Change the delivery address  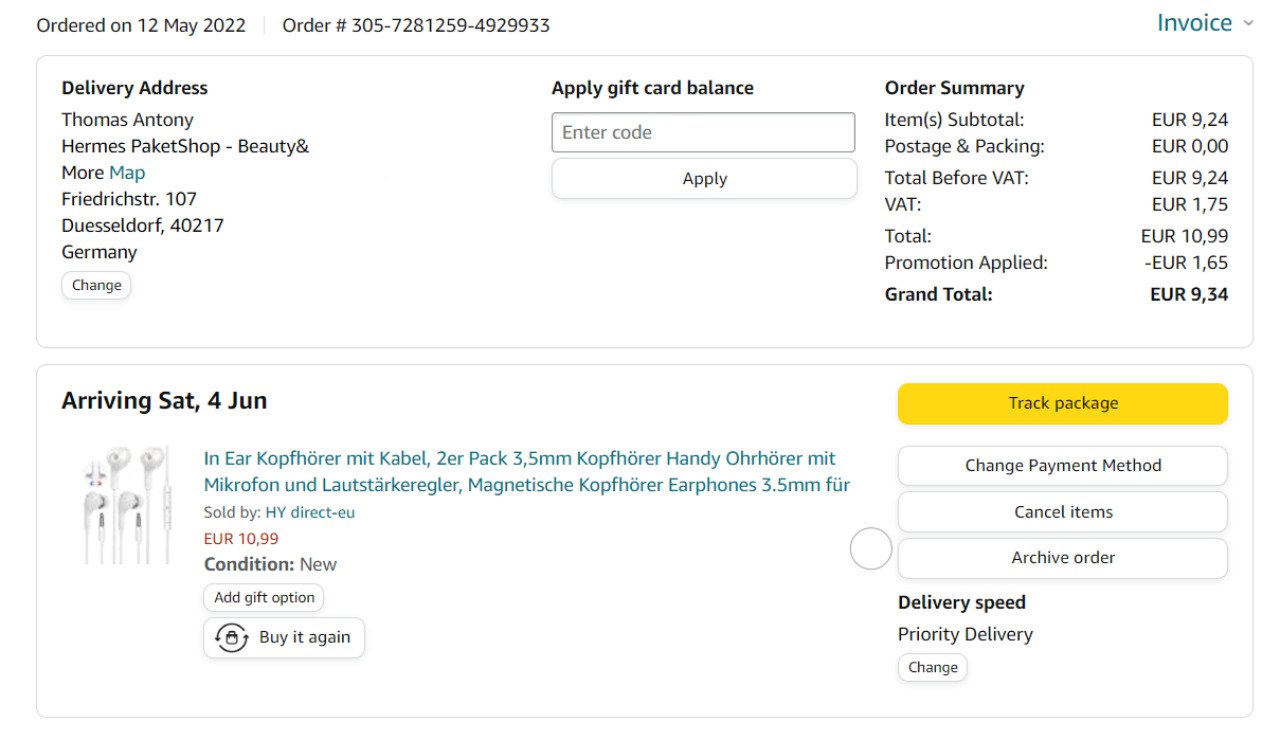(x=96, y=286)
